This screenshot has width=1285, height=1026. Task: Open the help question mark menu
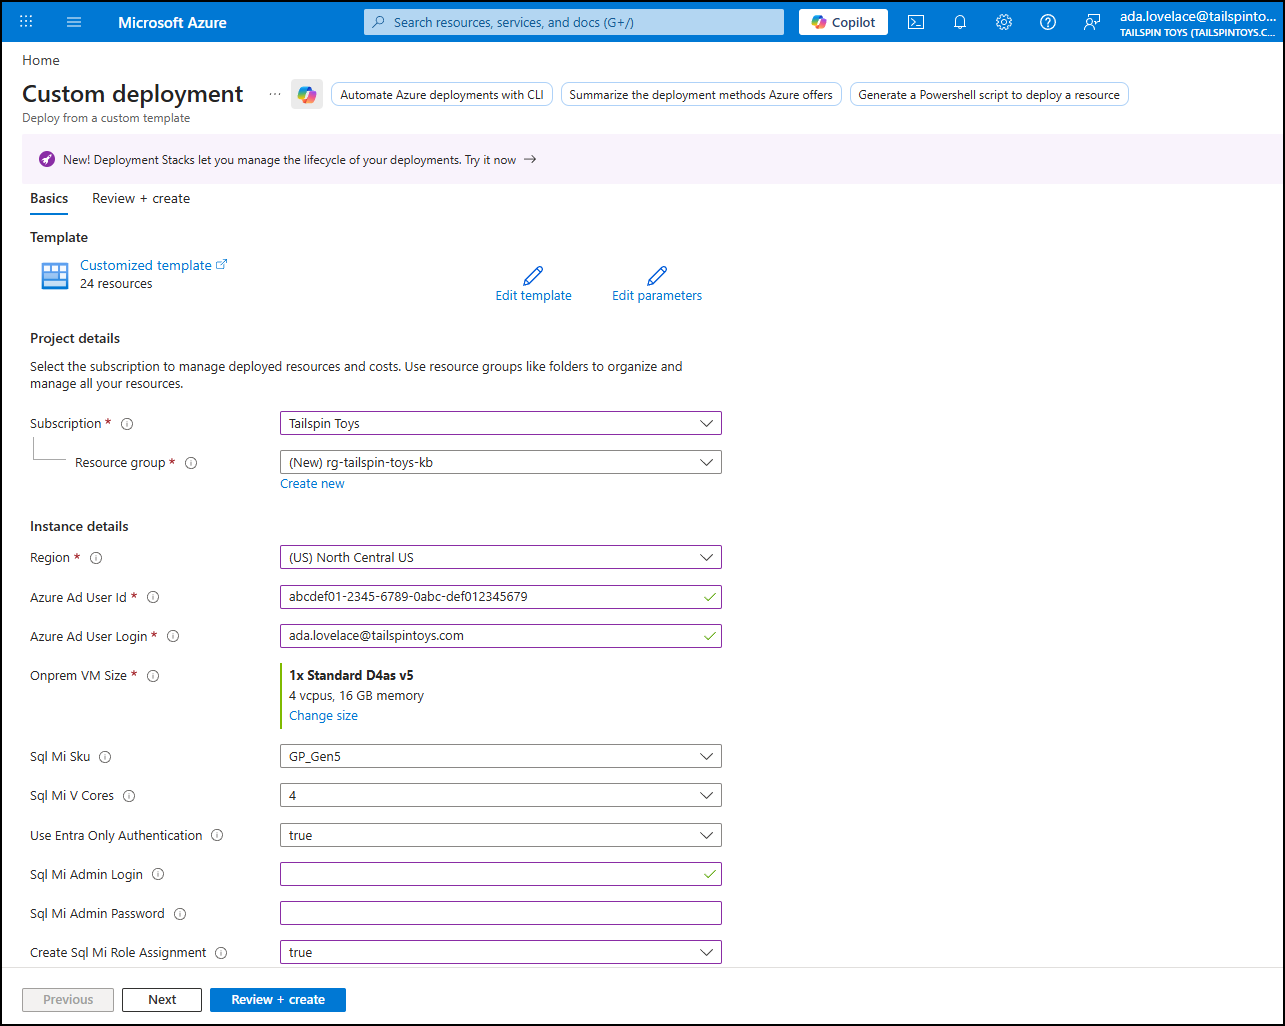1048,22
